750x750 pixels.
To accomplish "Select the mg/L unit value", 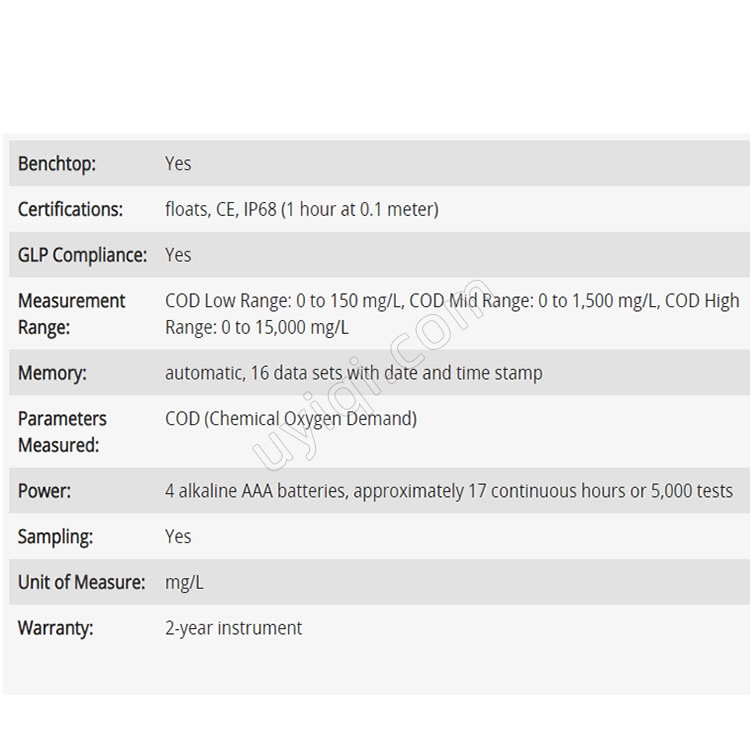I will [184, 583].
